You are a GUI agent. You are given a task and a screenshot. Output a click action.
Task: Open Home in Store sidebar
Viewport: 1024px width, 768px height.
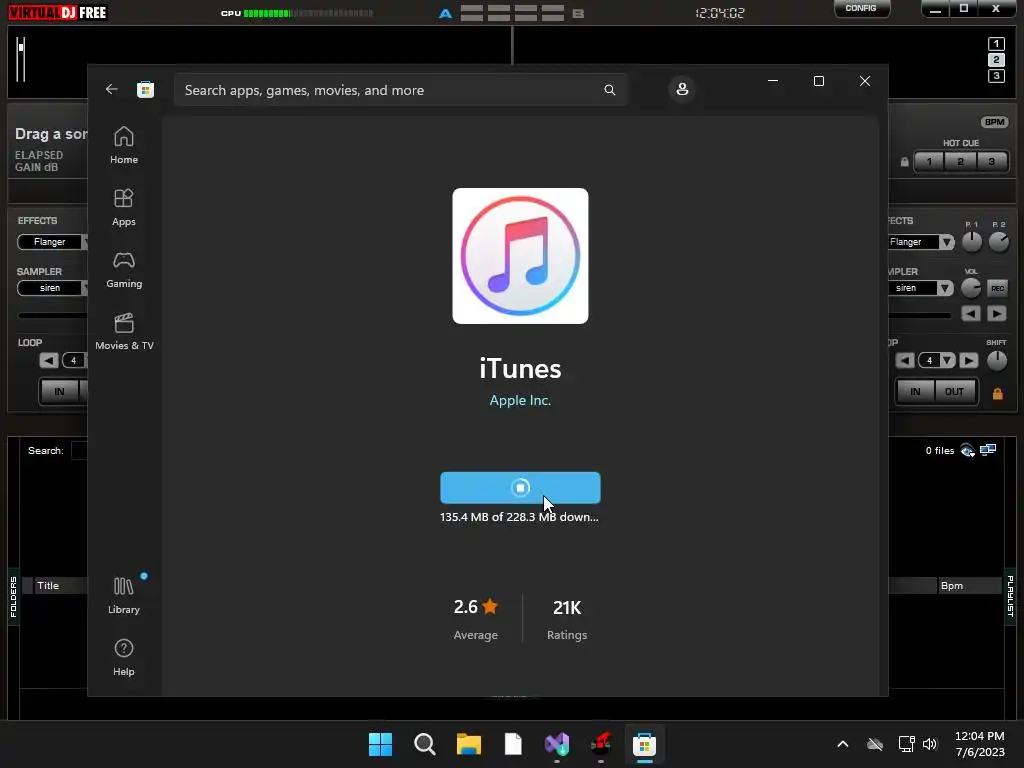(x=123, y=145)
